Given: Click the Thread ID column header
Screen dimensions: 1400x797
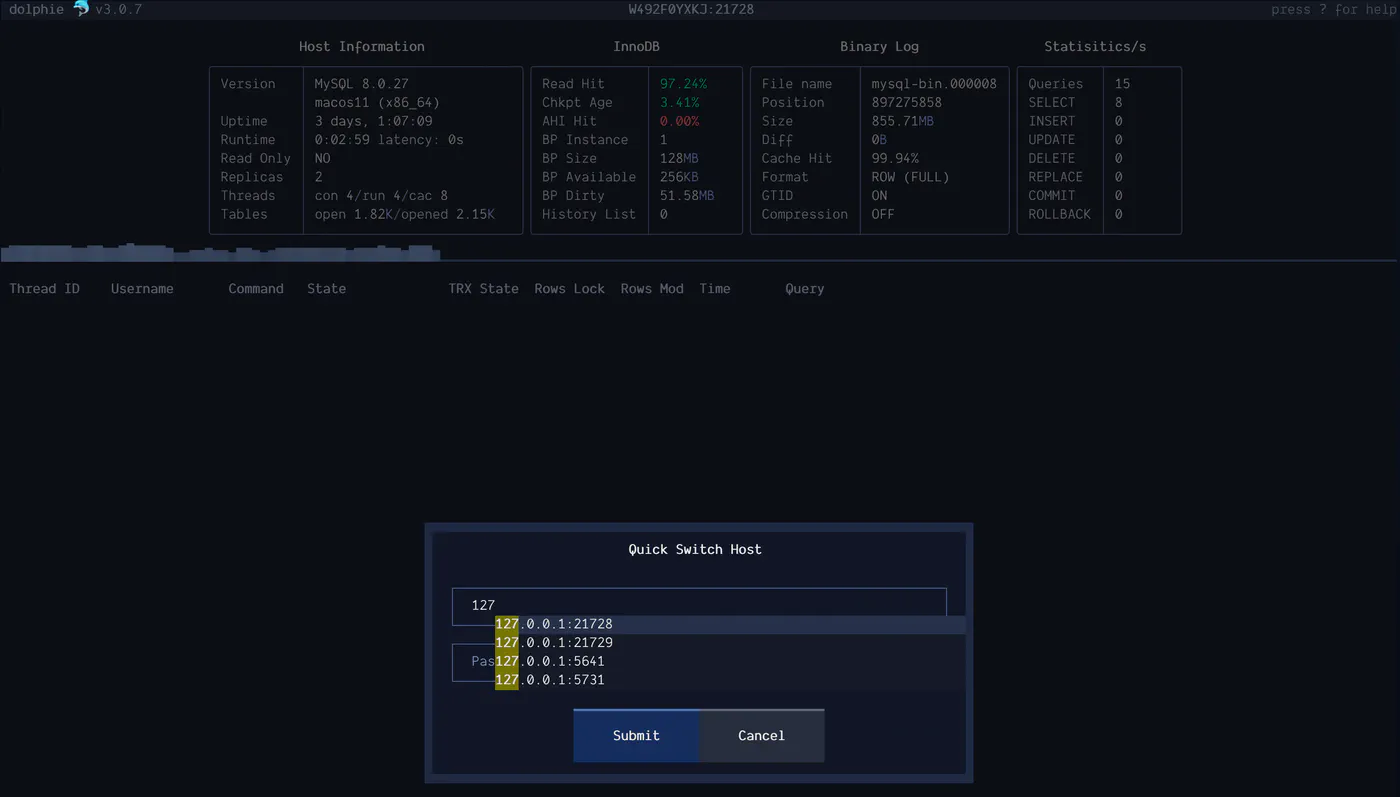Looking at the screenshot, I should click(44, 289).
